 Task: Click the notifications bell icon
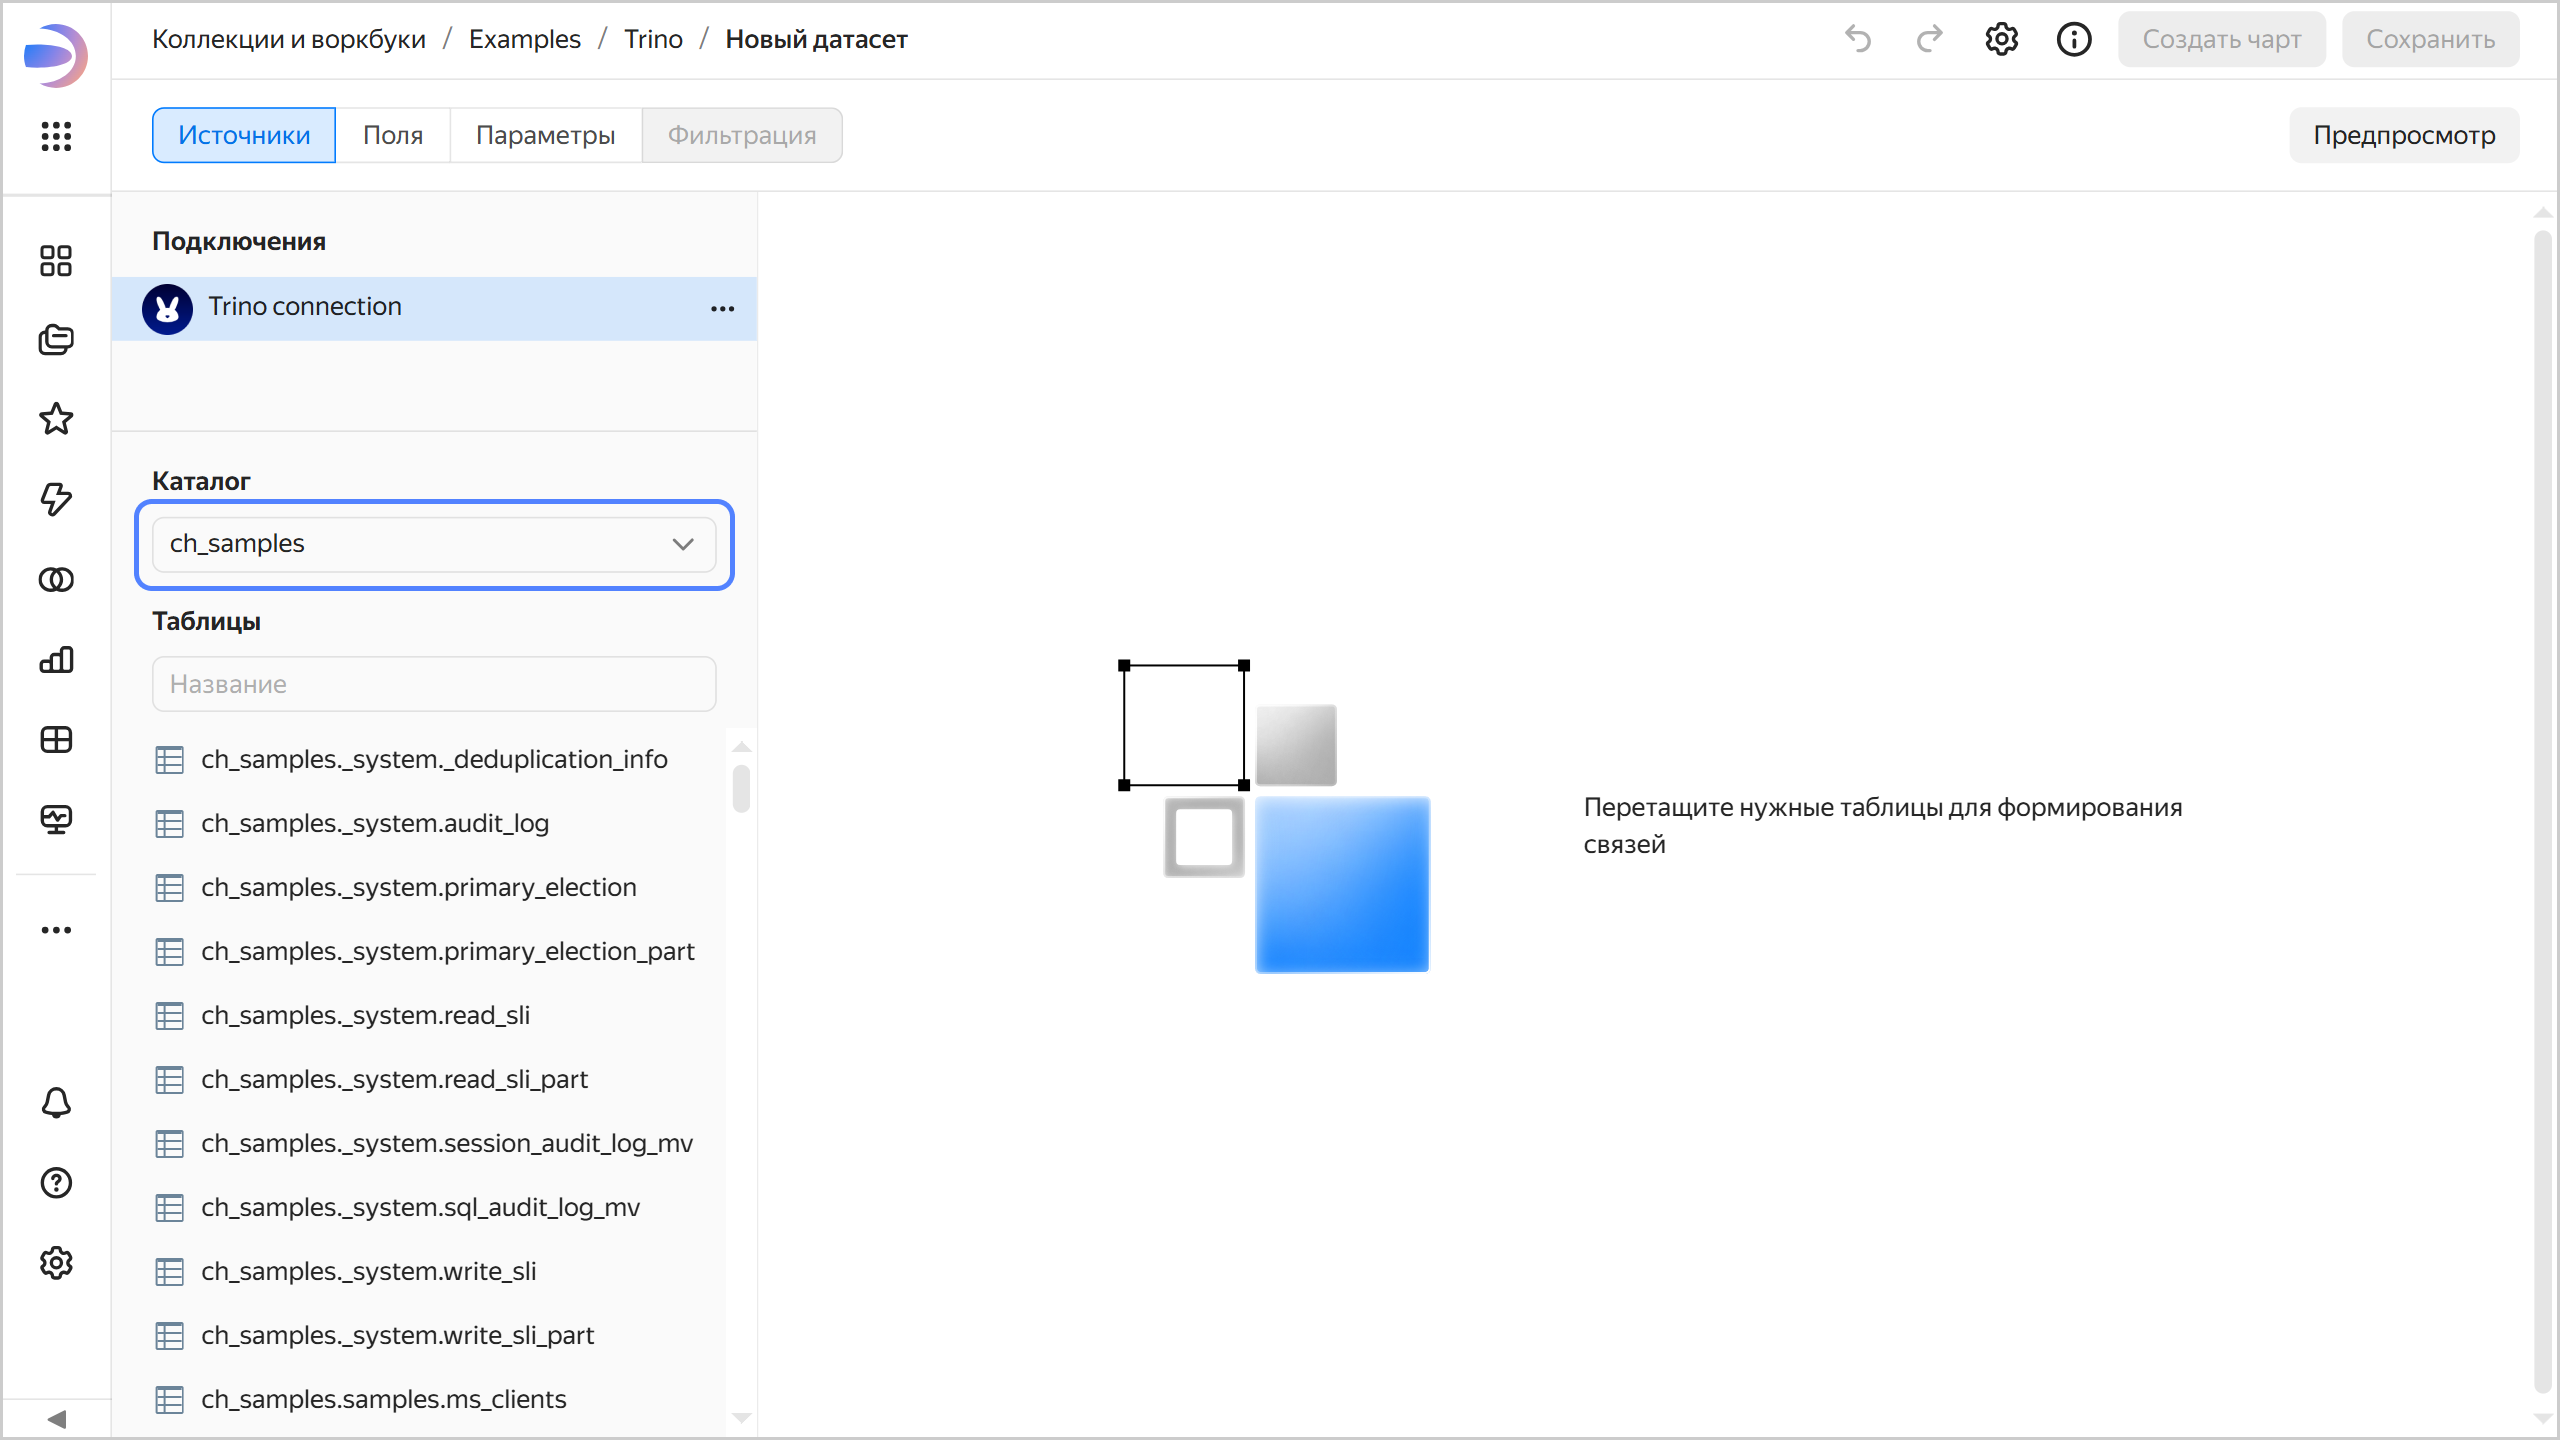tap(56, 1103)
